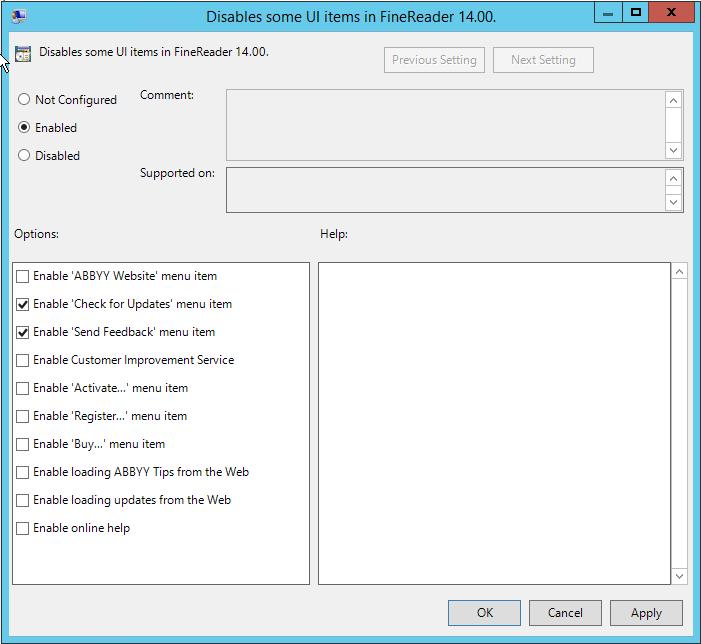Click the Apply button
The height and width of the screenshot is (644, 701).
[x=646, y=613]
